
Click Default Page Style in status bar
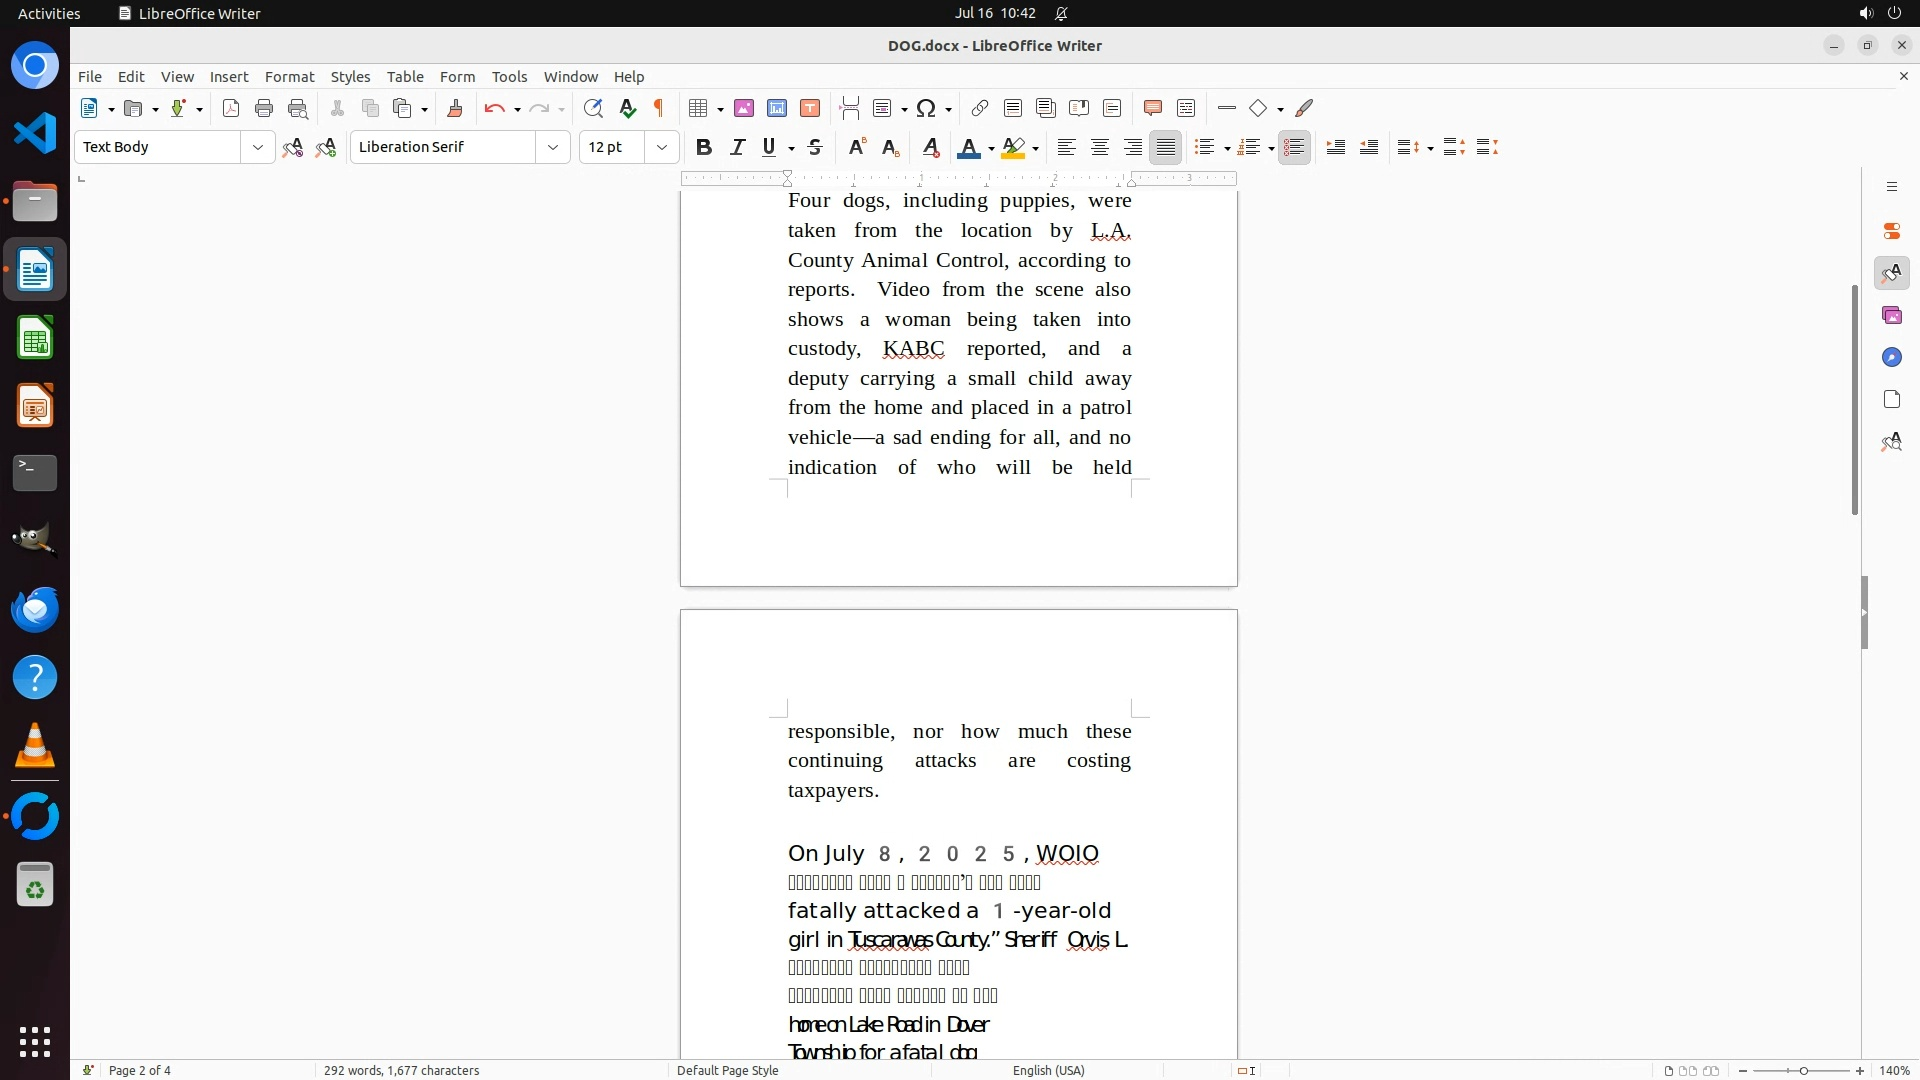[727, 1071]
